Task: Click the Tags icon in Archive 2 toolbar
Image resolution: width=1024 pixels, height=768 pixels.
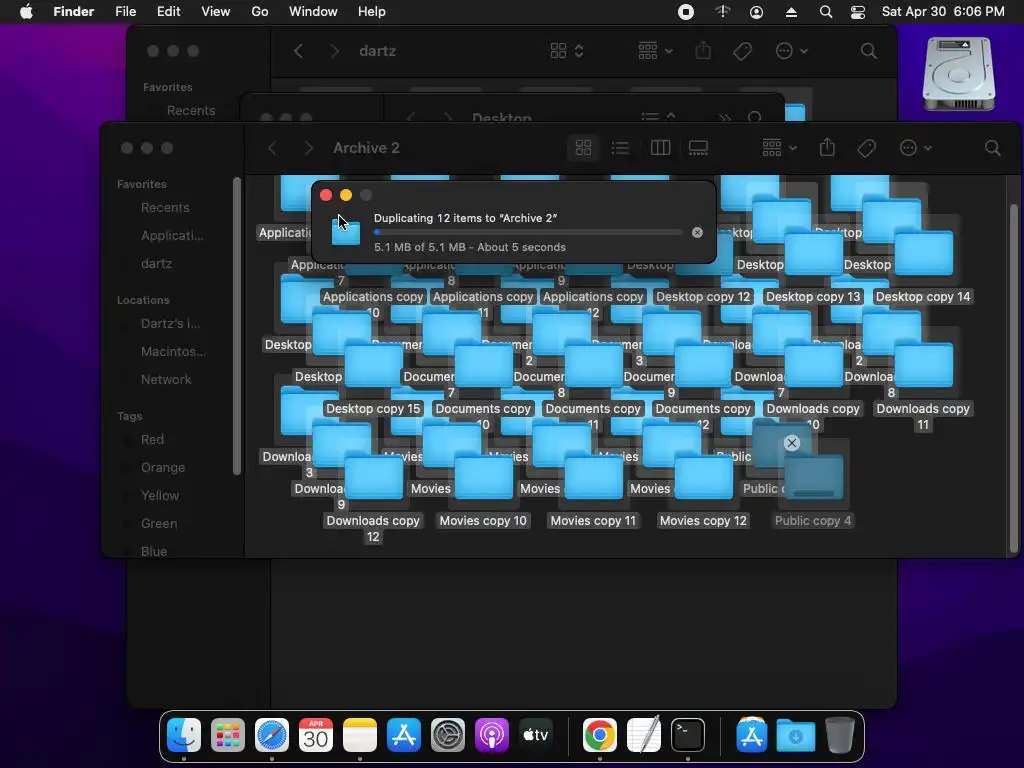Action: point(867,148)
